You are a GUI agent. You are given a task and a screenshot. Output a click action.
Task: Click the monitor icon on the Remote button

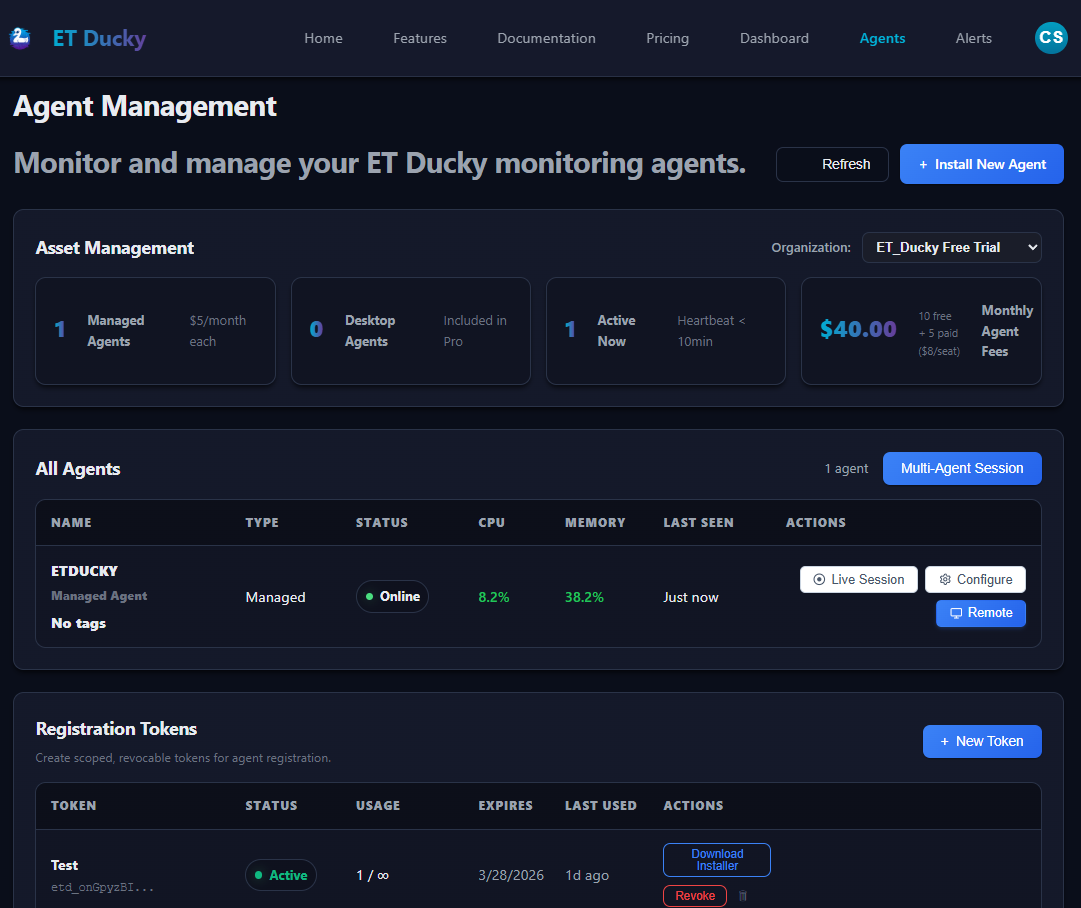click(957, 613)
